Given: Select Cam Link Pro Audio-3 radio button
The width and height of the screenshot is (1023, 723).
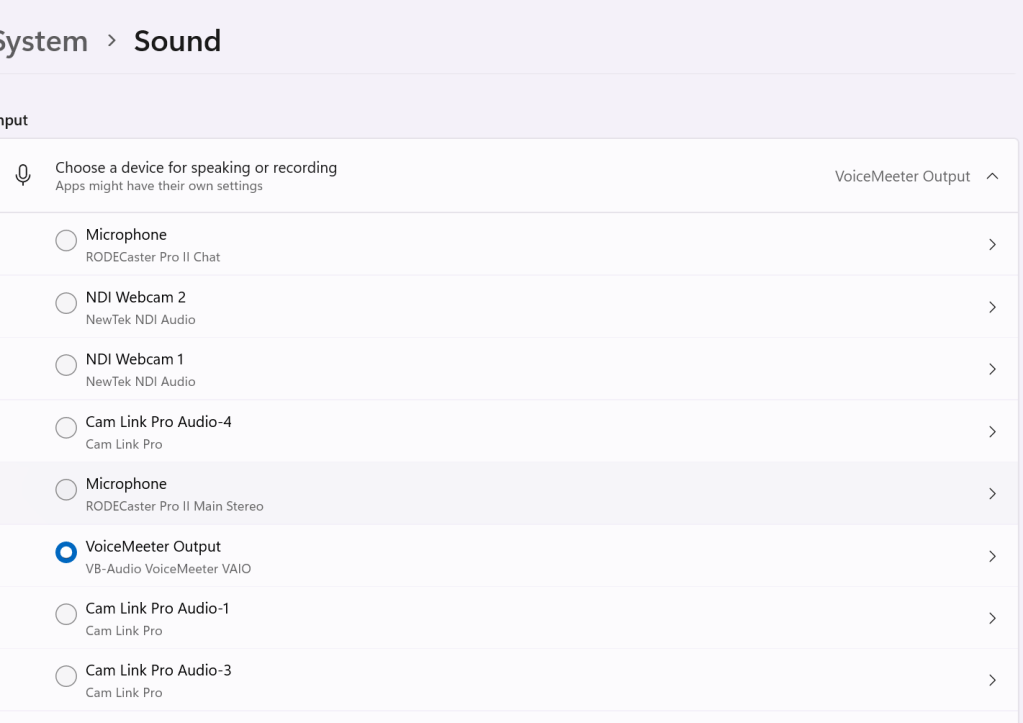Looking at the screenshot, I should tap(66, 676).
